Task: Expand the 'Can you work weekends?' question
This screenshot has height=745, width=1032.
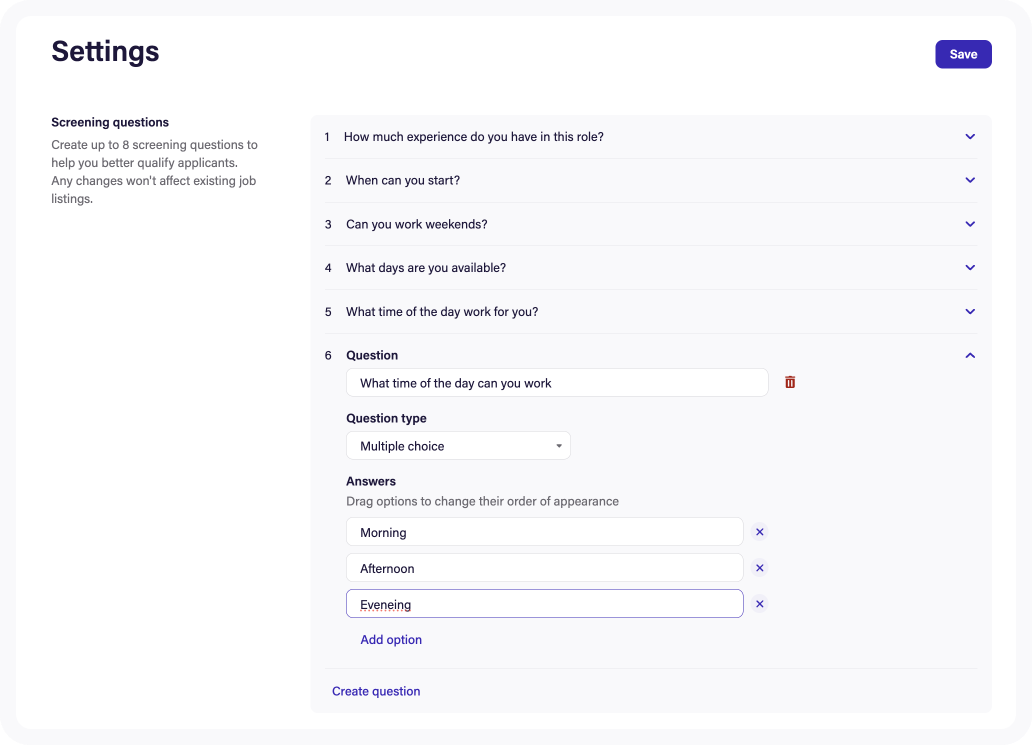Action: pyautogui.click(x=968, y=224)
